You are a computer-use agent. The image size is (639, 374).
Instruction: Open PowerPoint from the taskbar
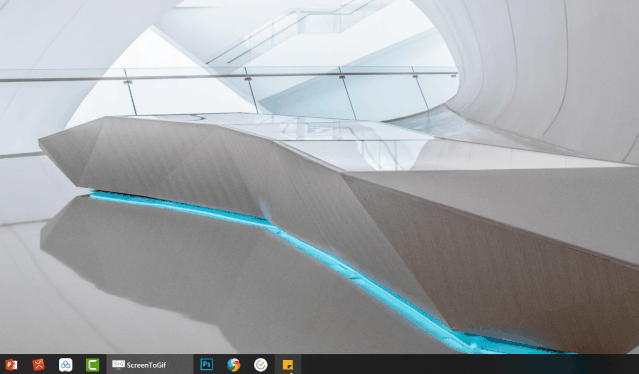(11, 365)
